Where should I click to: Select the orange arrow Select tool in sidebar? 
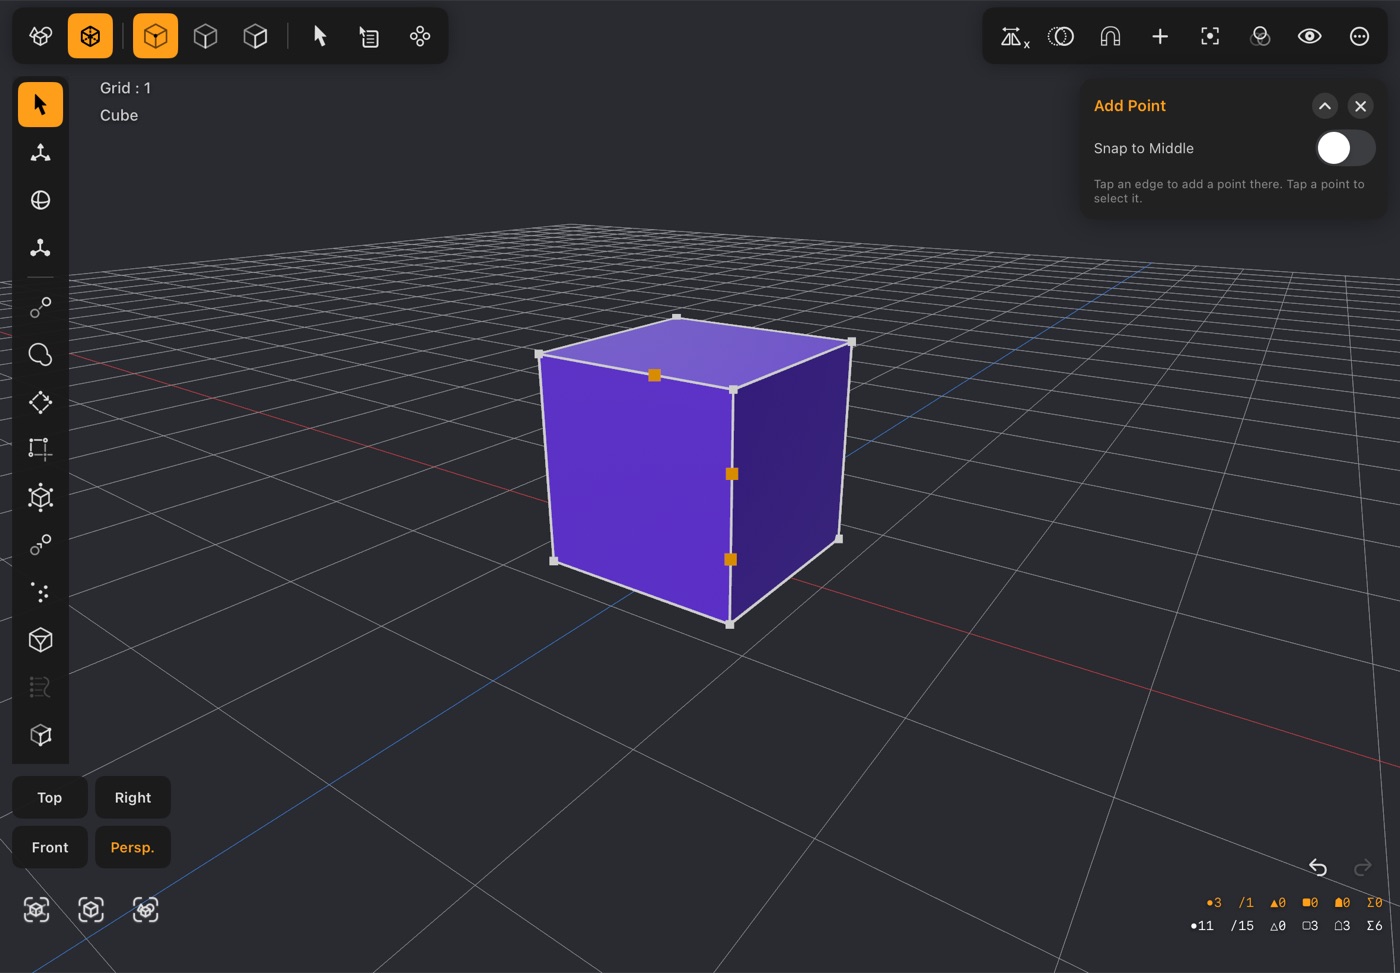point(40,105)
